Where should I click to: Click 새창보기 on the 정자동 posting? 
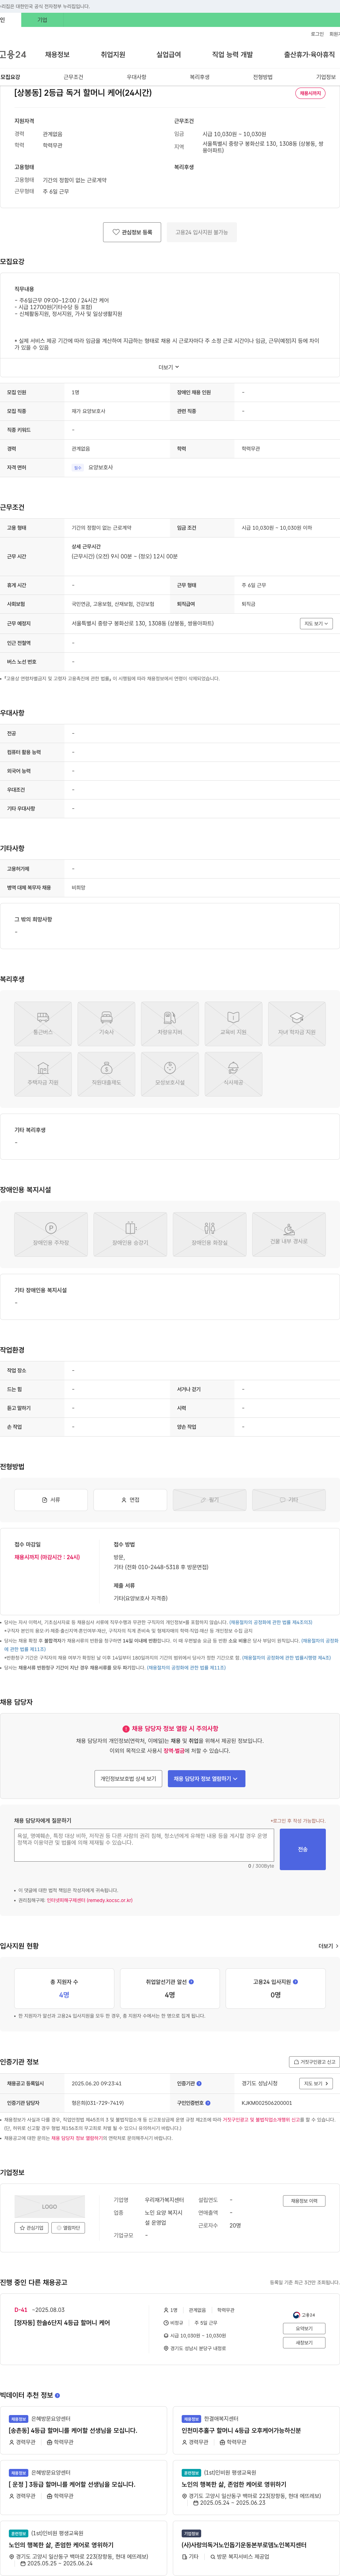[x=304, y=2343]
